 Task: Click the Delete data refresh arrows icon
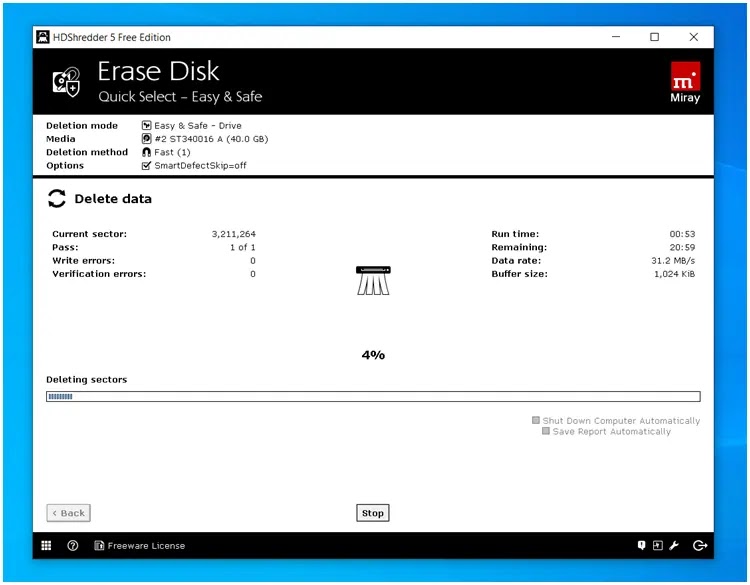click(x=56, y=199)
